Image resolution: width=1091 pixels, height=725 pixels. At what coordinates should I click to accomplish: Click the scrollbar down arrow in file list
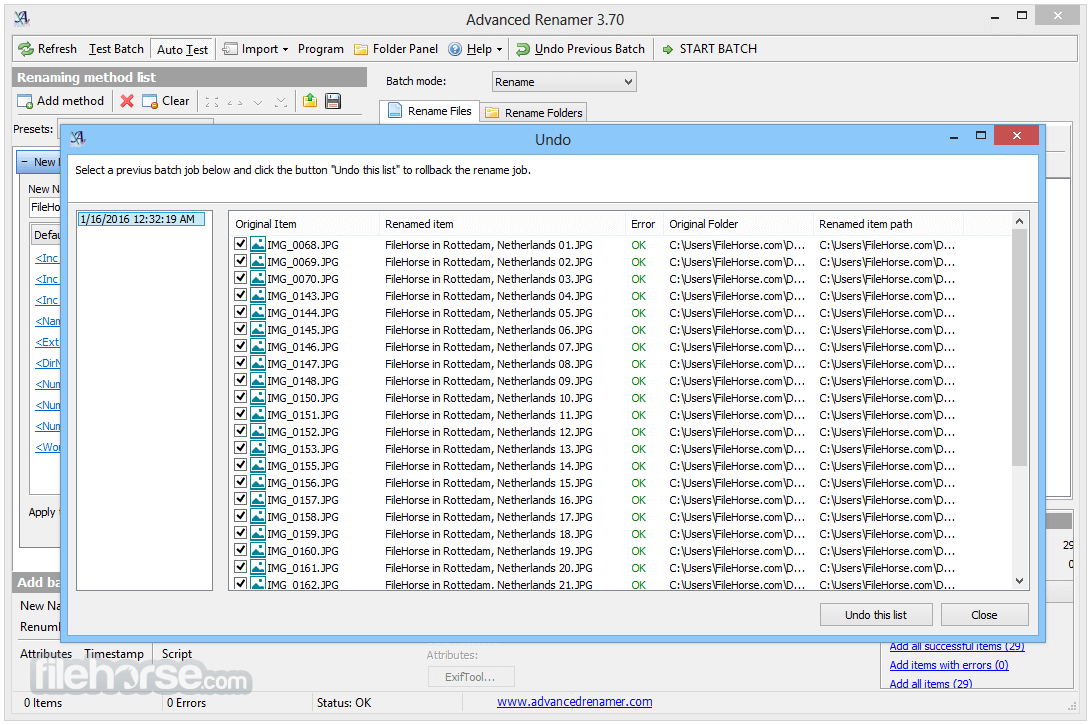point(1019,581)
